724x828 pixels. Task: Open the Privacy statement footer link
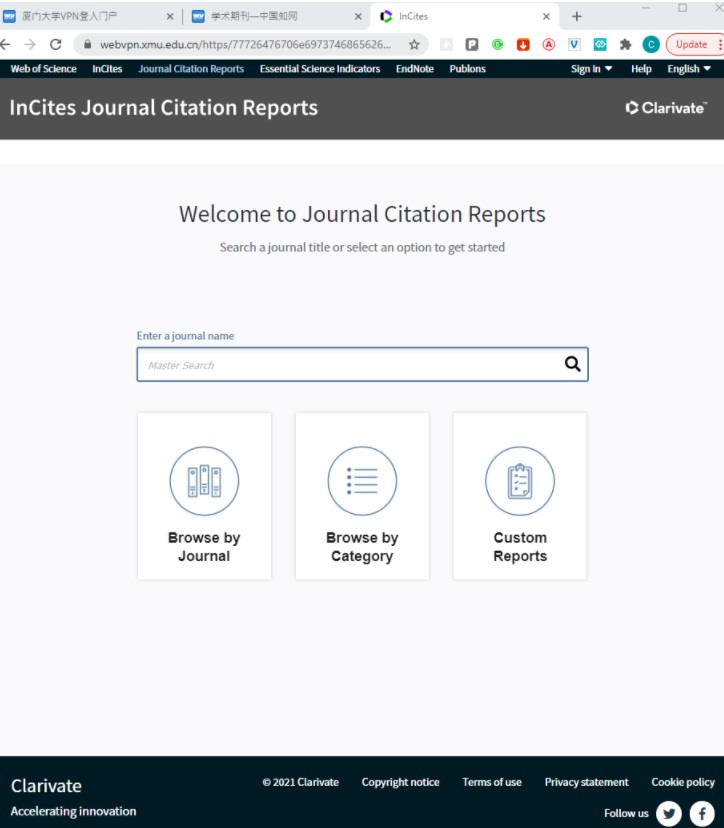pos(586,782)
